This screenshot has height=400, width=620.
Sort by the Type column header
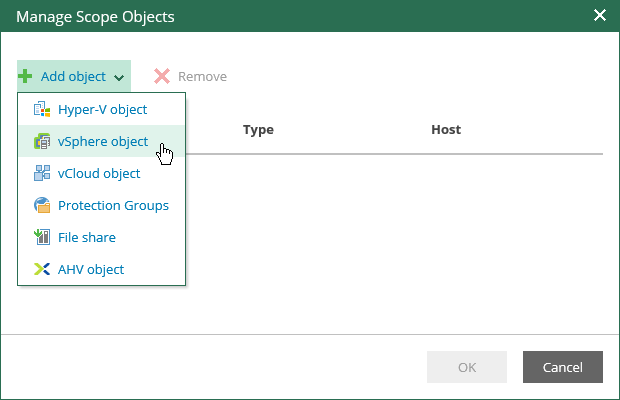[258, 130]
